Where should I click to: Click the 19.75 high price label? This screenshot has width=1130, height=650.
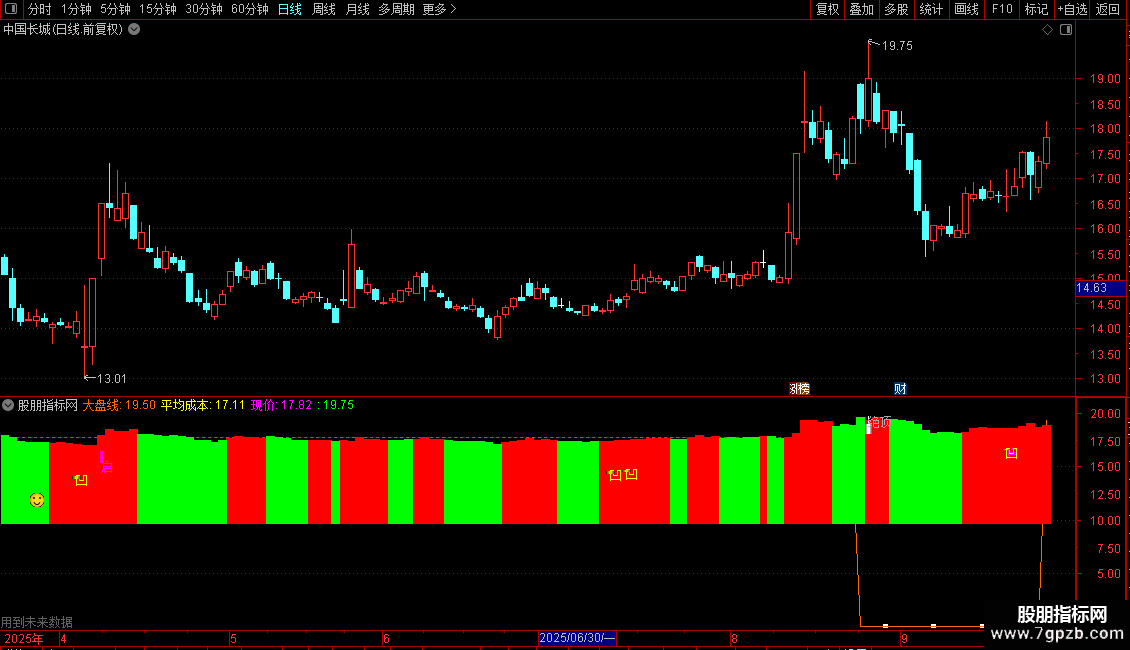click(897, 46)
